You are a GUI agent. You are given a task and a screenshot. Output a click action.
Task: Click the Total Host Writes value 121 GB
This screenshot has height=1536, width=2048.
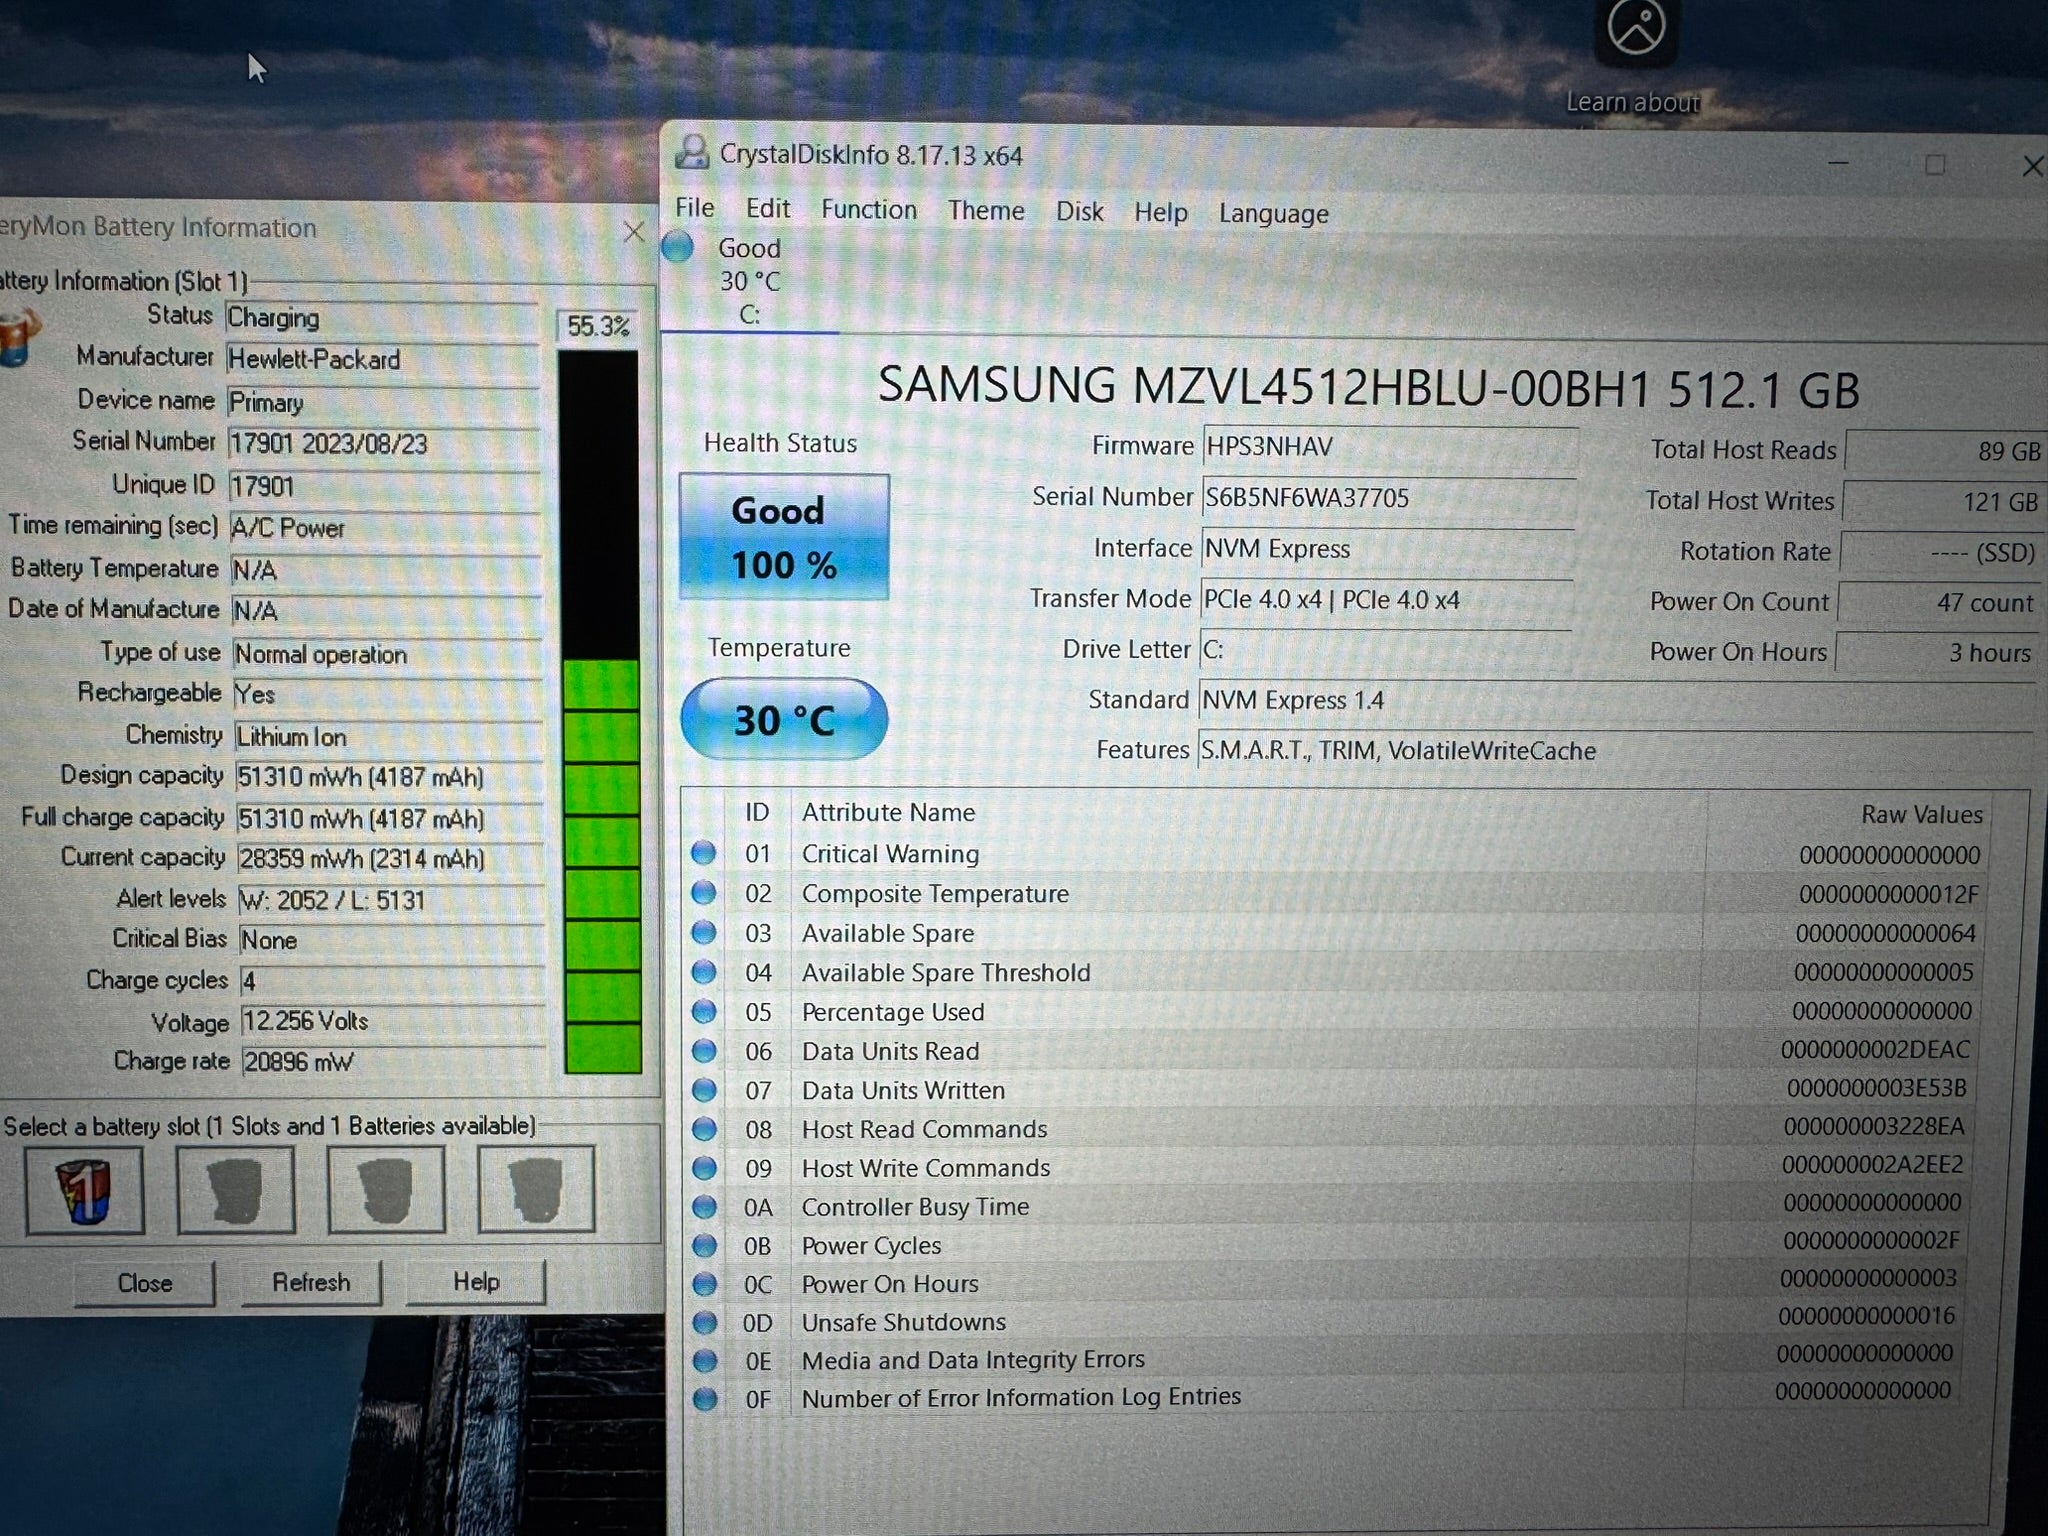pyautogui.click(x=1943, y=502)
